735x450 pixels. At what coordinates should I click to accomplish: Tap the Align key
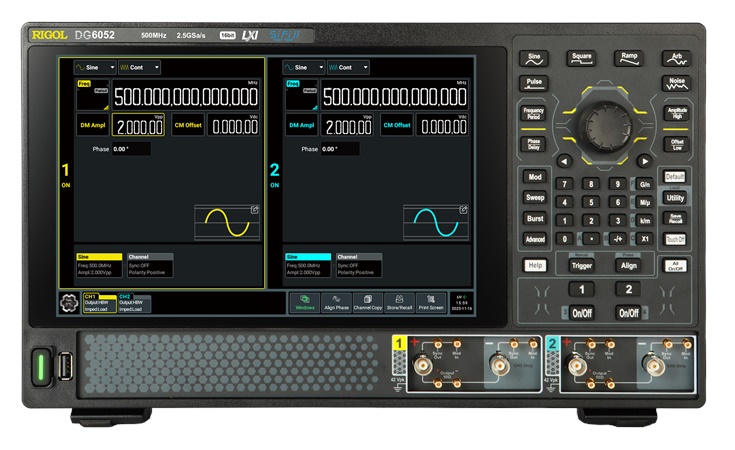[629, 266]
